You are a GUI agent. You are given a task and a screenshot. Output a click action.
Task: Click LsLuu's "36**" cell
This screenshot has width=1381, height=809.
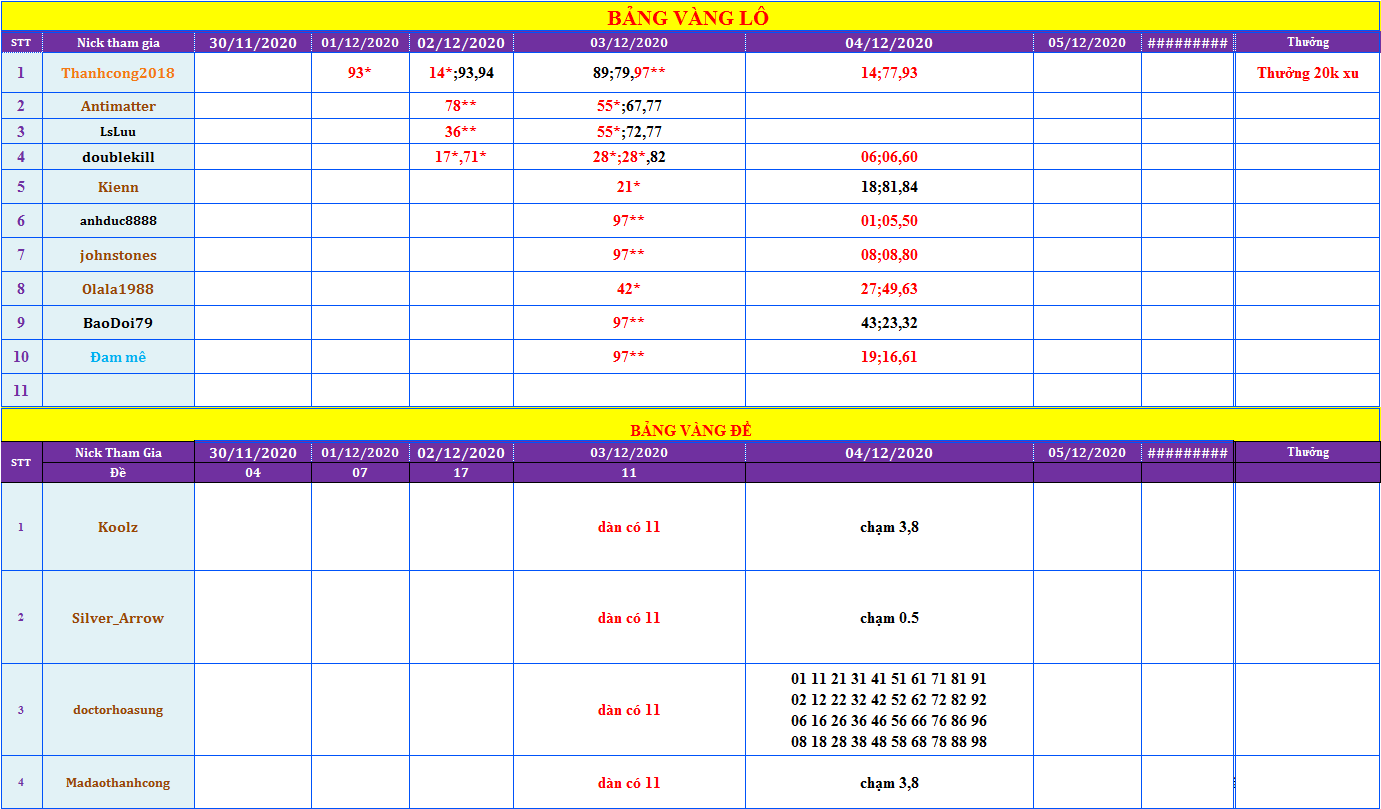pos(461,132)
